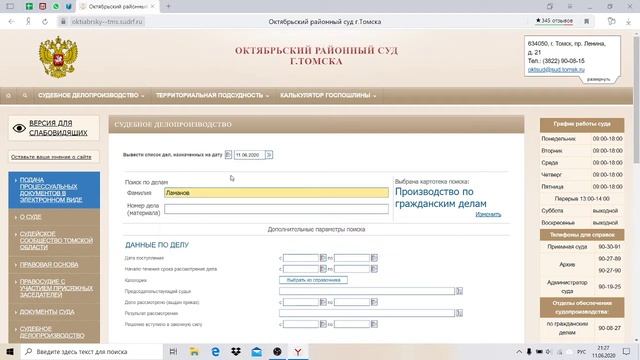
Task: Open calendar for срока рассмотрения start date
Action: (x=323, y=269)
